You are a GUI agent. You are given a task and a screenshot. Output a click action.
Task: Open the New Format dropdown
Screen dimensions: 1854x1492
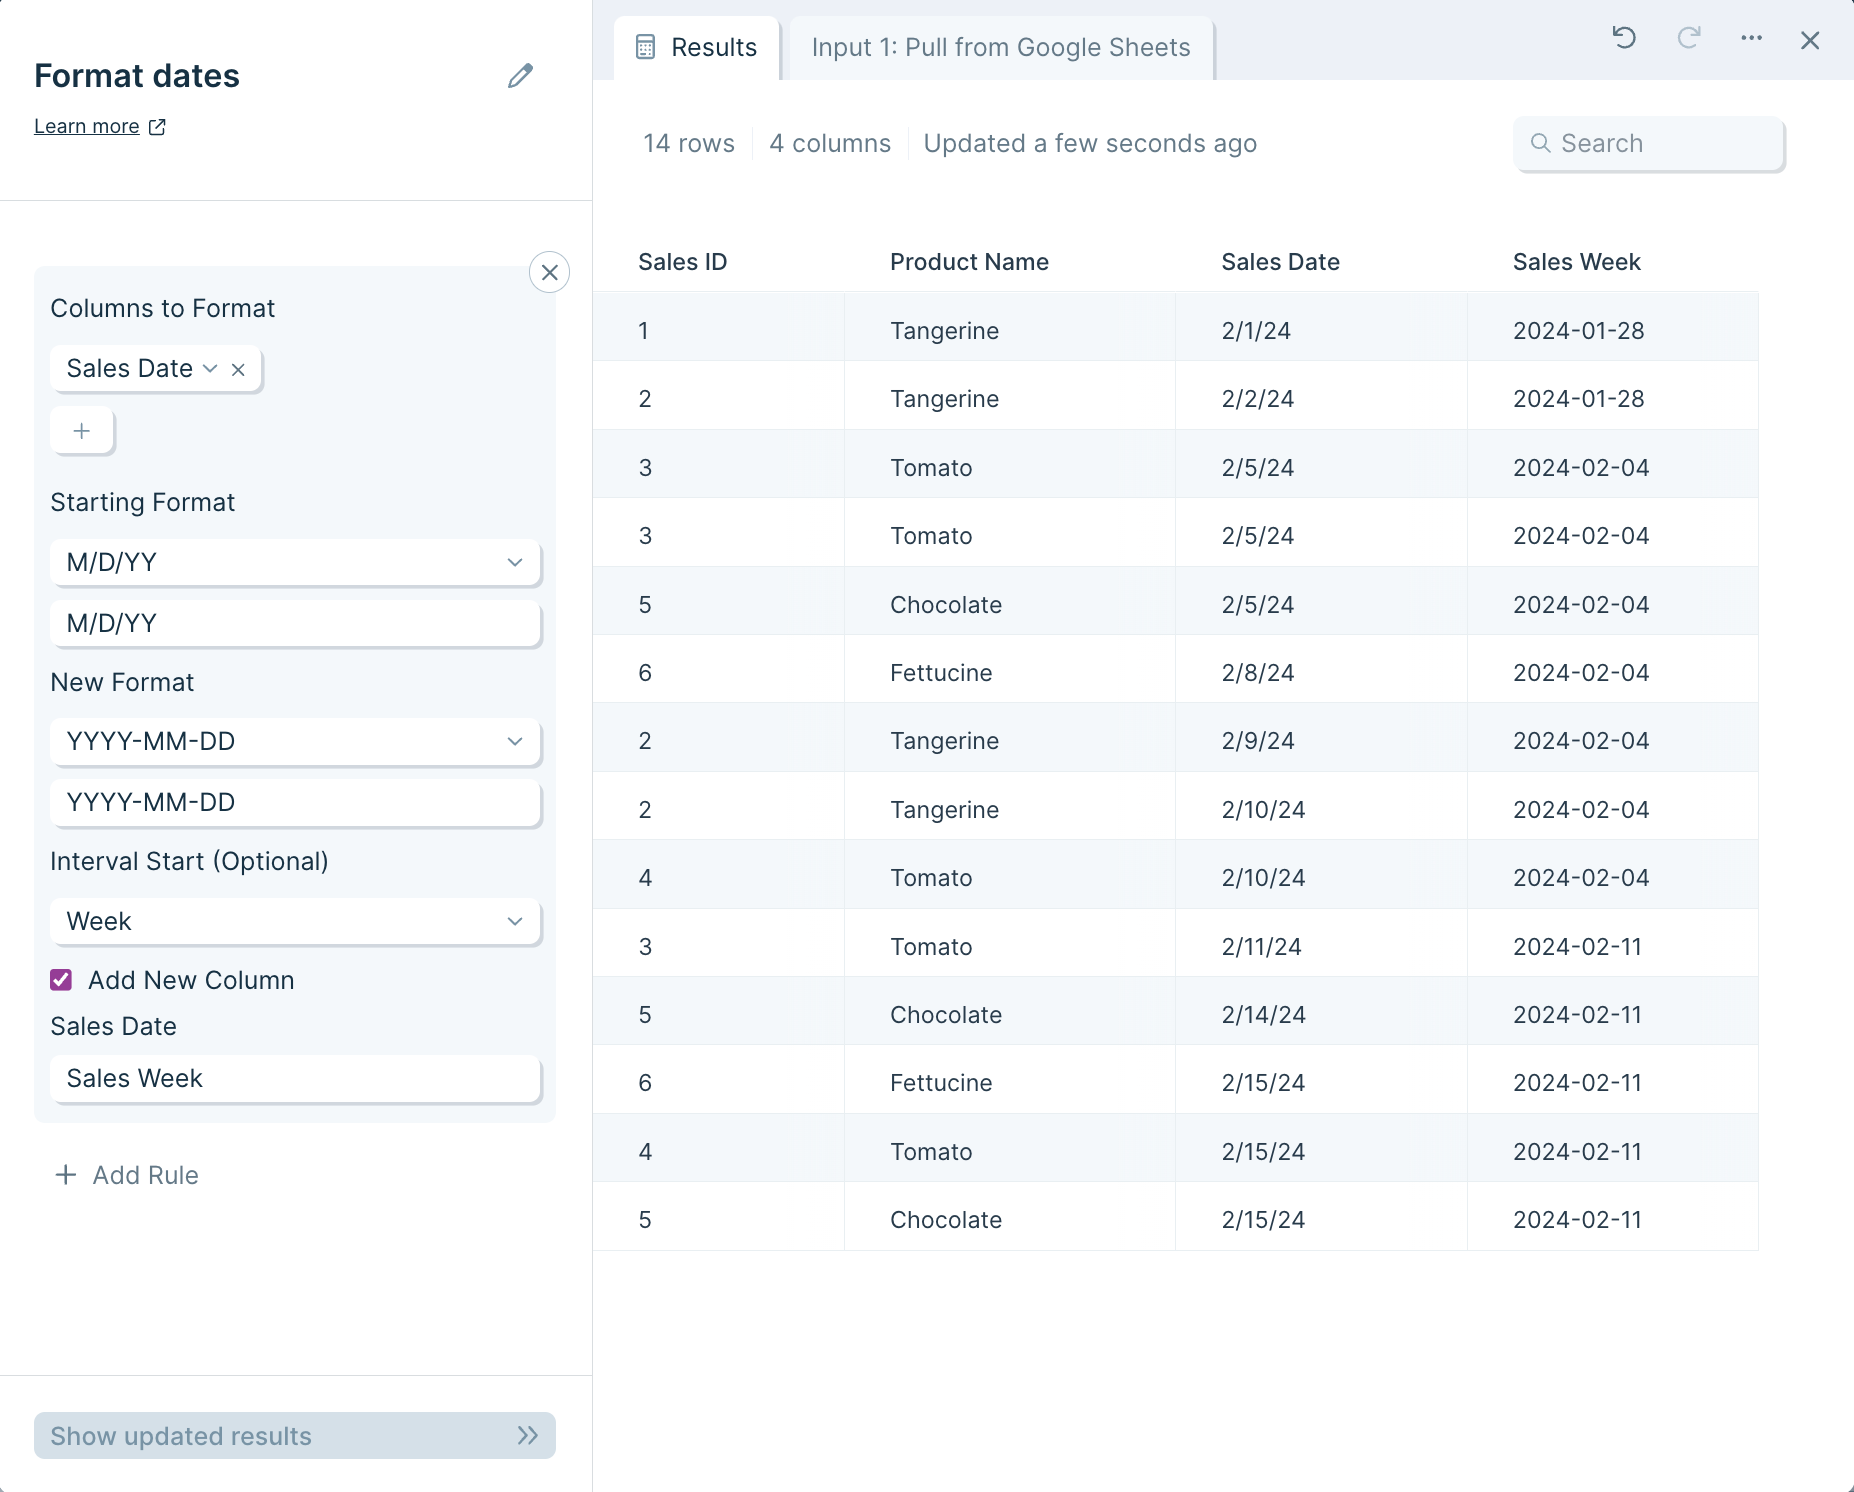[295, 741]
